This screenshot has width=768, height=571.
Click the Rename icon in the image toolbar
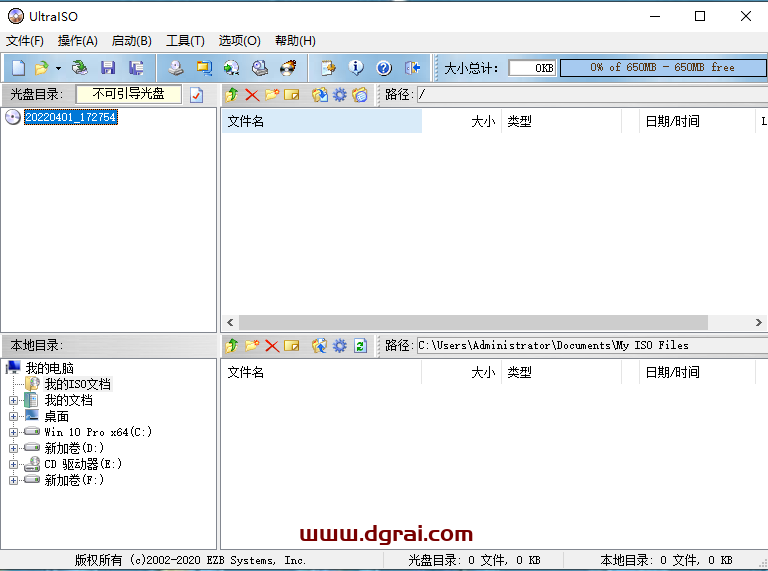coord(291,95)
